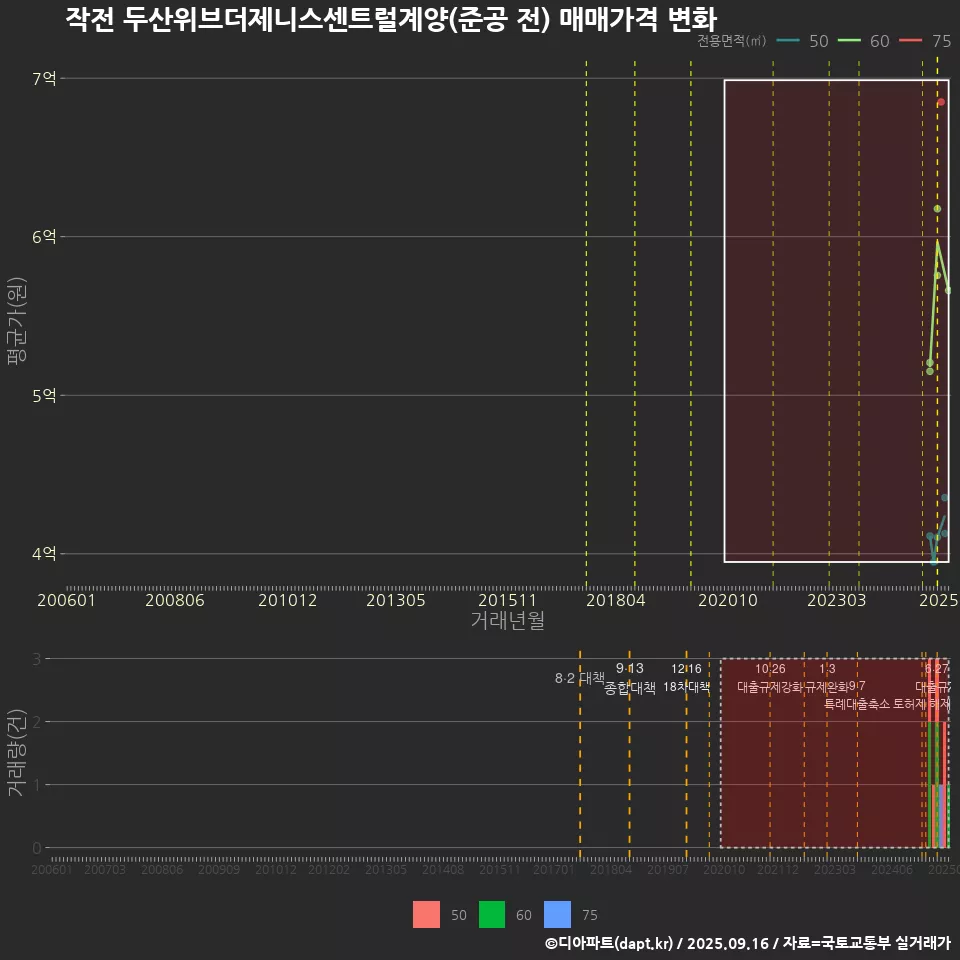Screen dimensions: 960x960
Task: Click '200601' on the price chart x-axis
Action: click(67, 600)
